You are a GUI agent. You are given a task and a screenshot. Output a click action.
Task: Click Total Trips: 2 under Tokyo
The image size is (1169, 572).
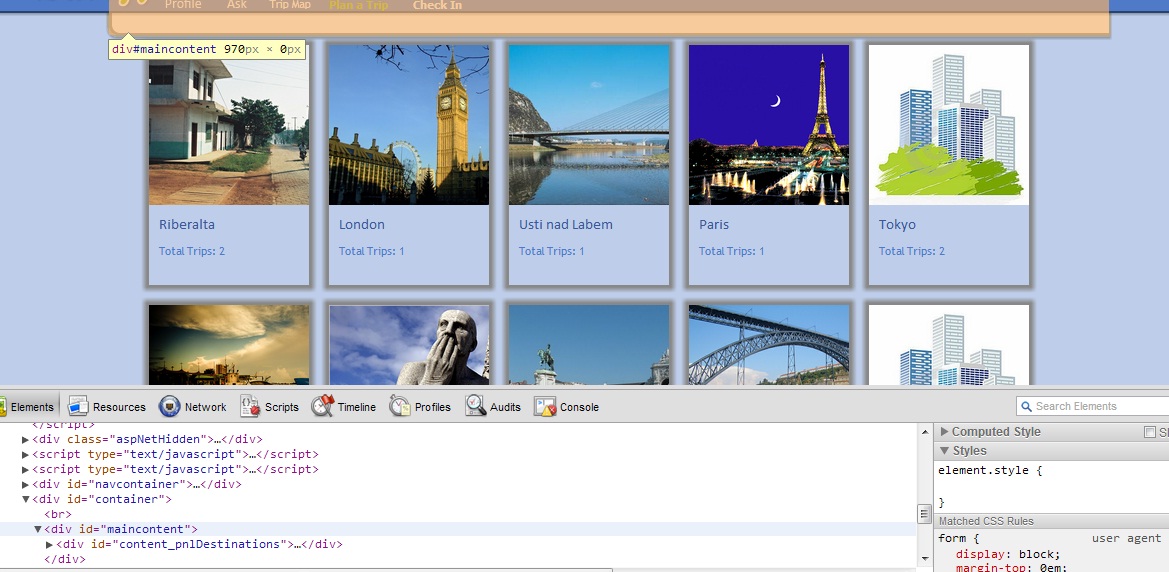tap(912, 251)
